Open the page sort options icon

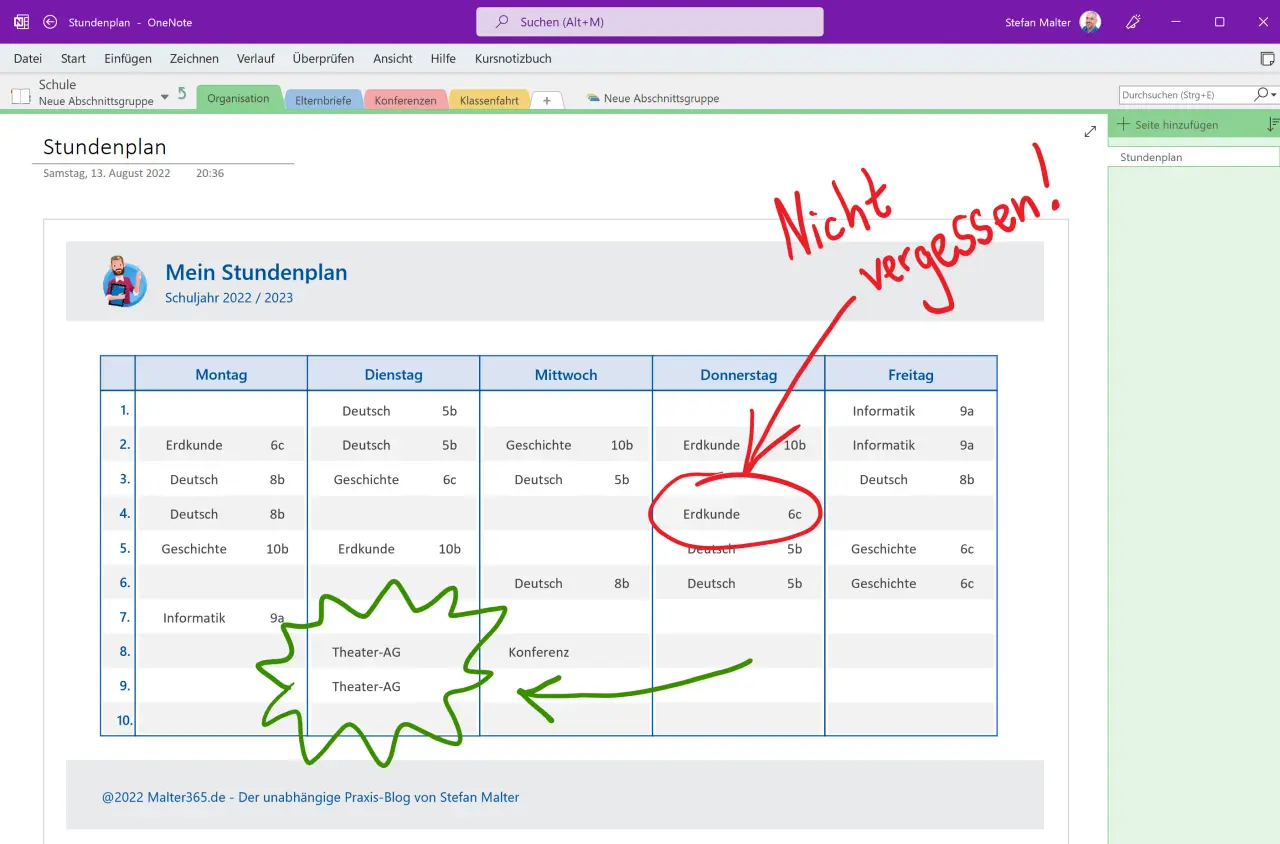click(1272, 124)
